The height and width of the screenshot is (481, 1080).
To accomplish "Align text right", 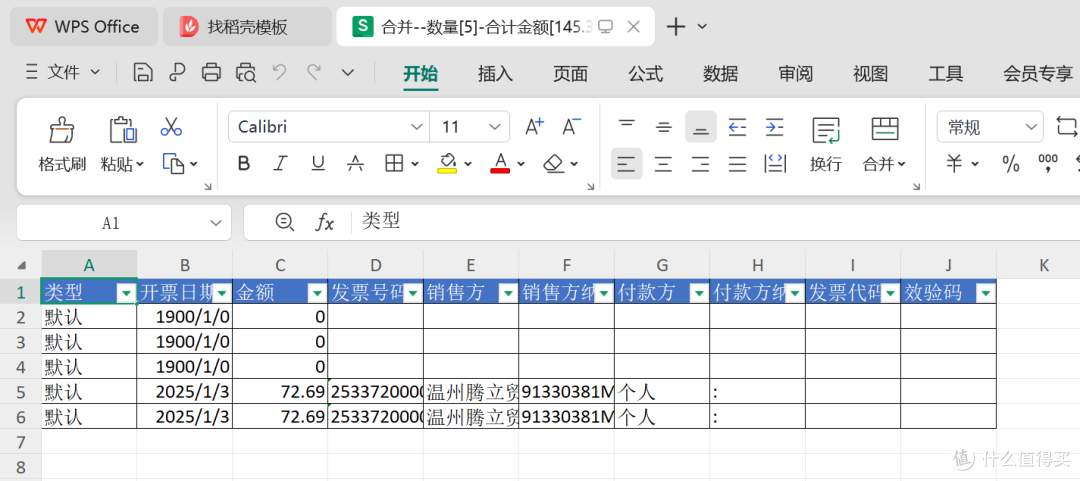I will click(x=701, y=163).
